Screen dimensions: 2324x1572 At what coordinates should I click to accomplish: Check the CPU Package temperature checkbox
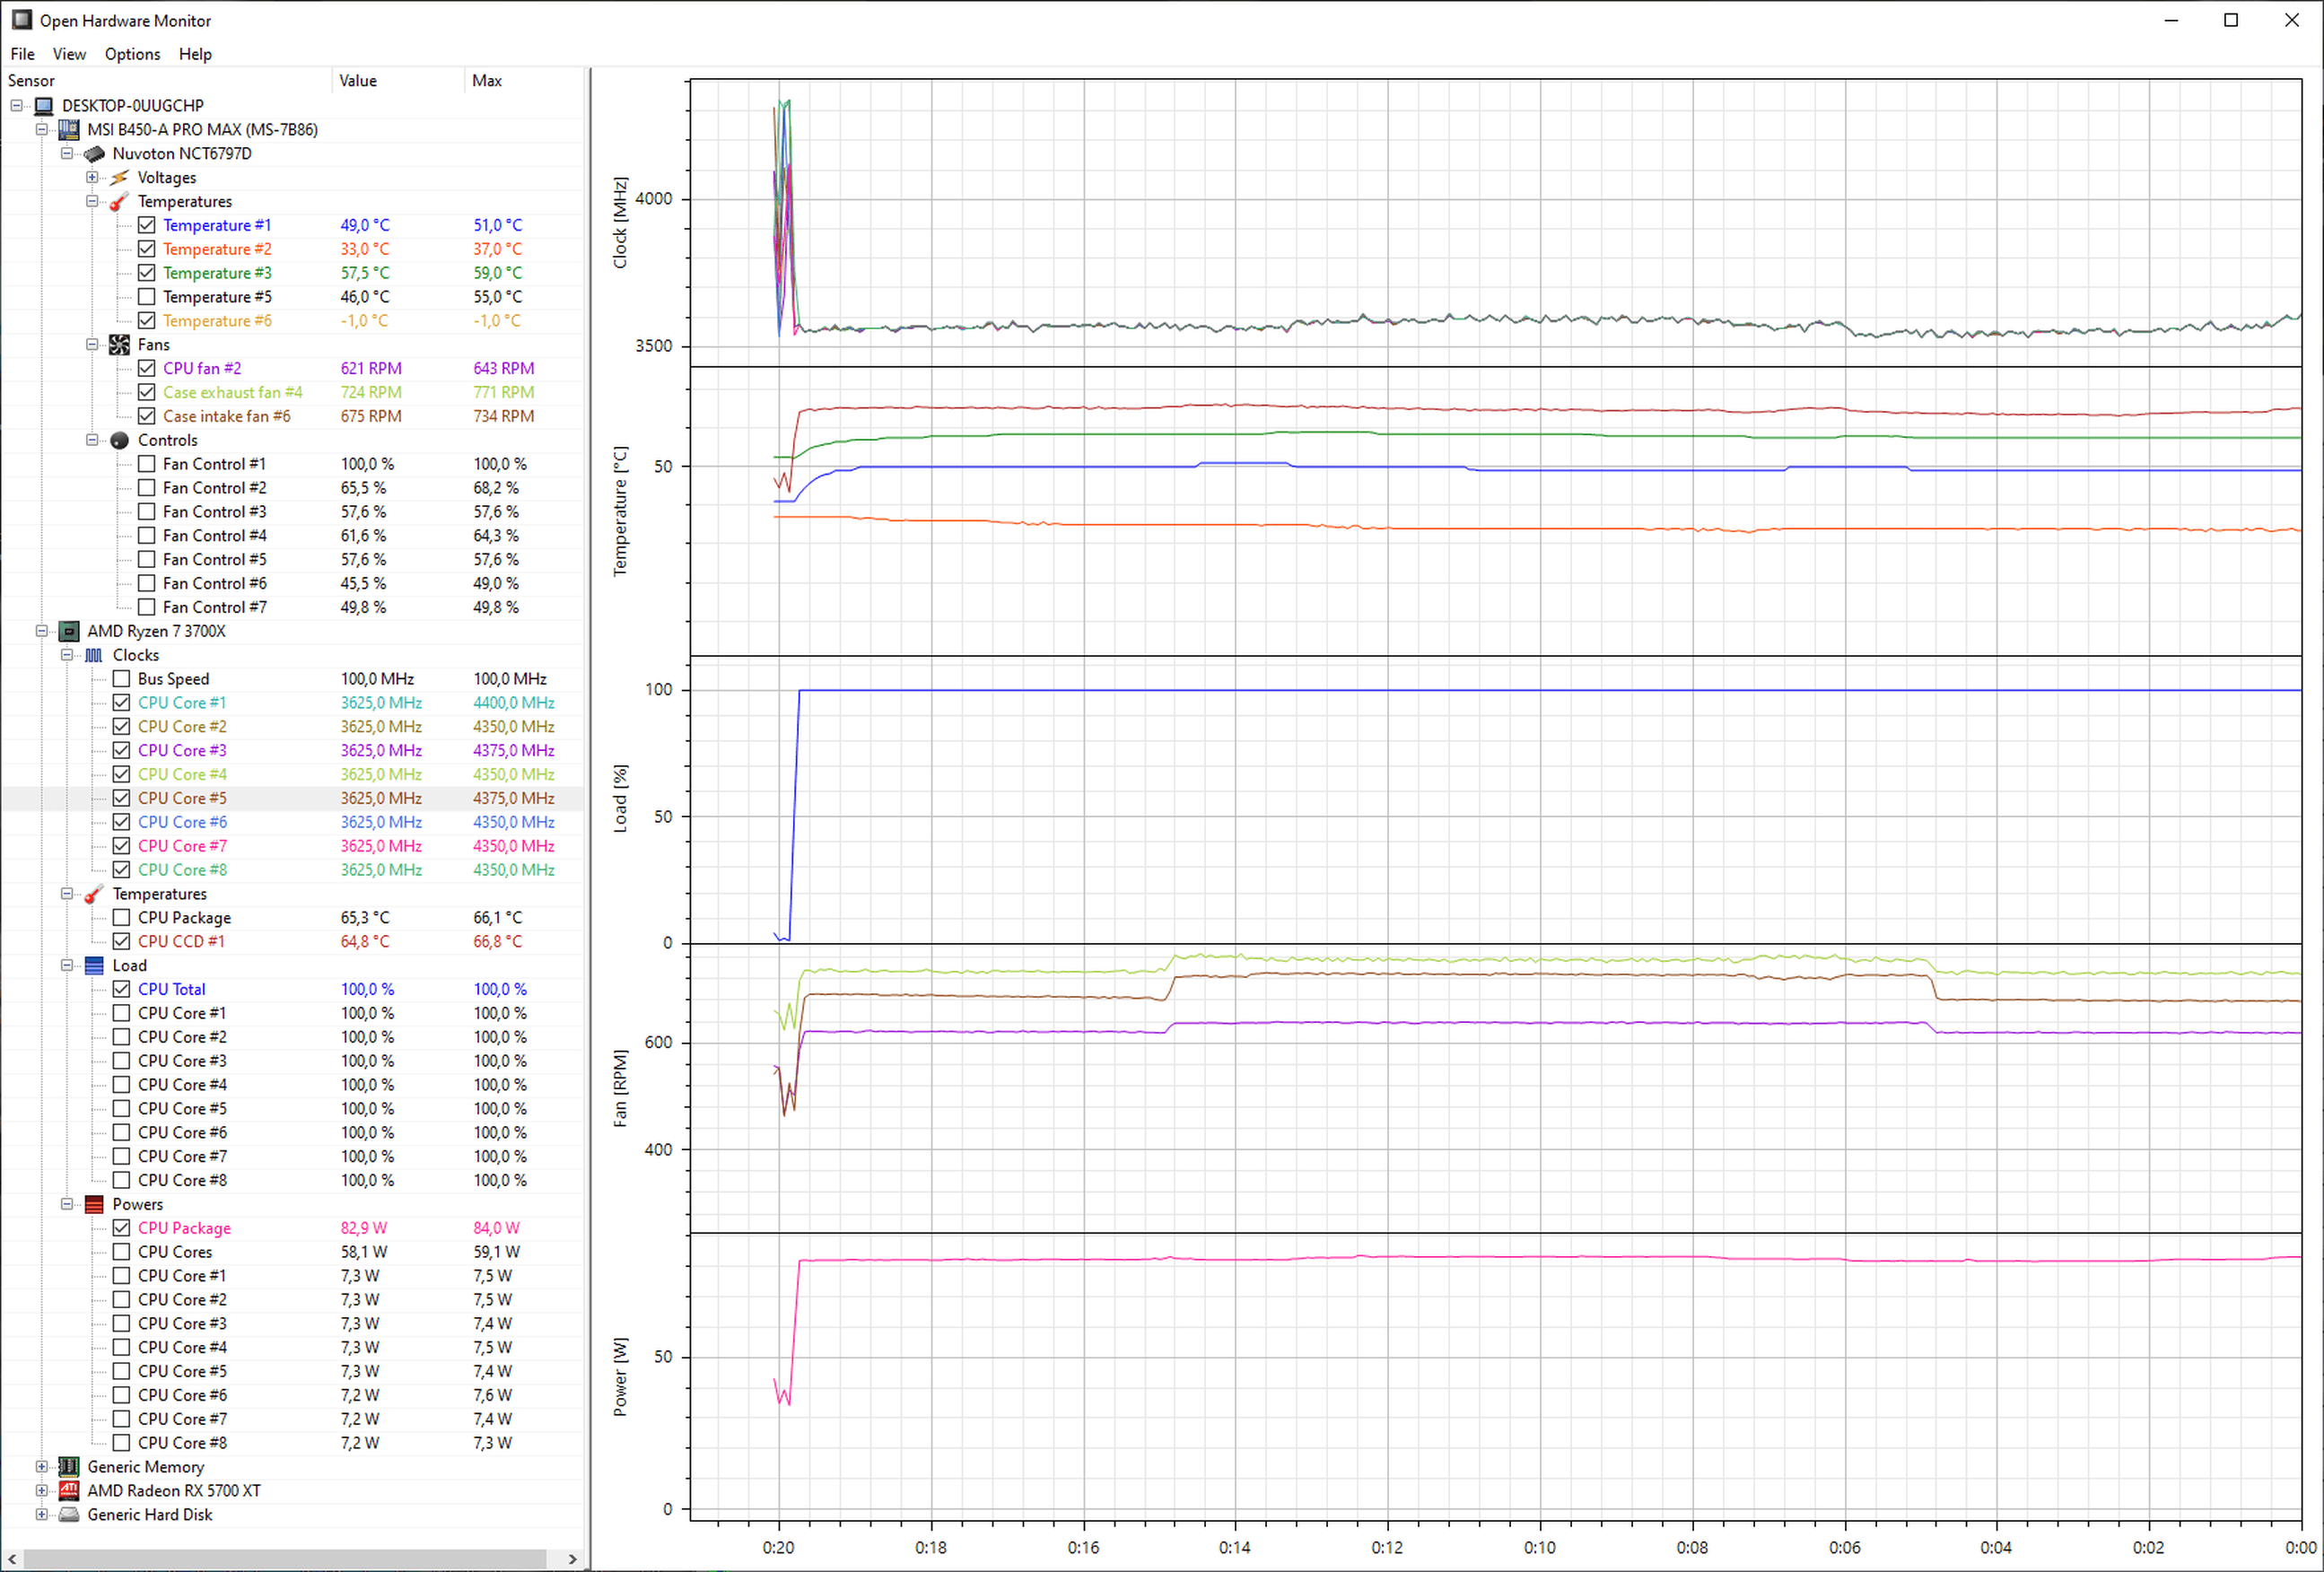(x=122, y=918)
